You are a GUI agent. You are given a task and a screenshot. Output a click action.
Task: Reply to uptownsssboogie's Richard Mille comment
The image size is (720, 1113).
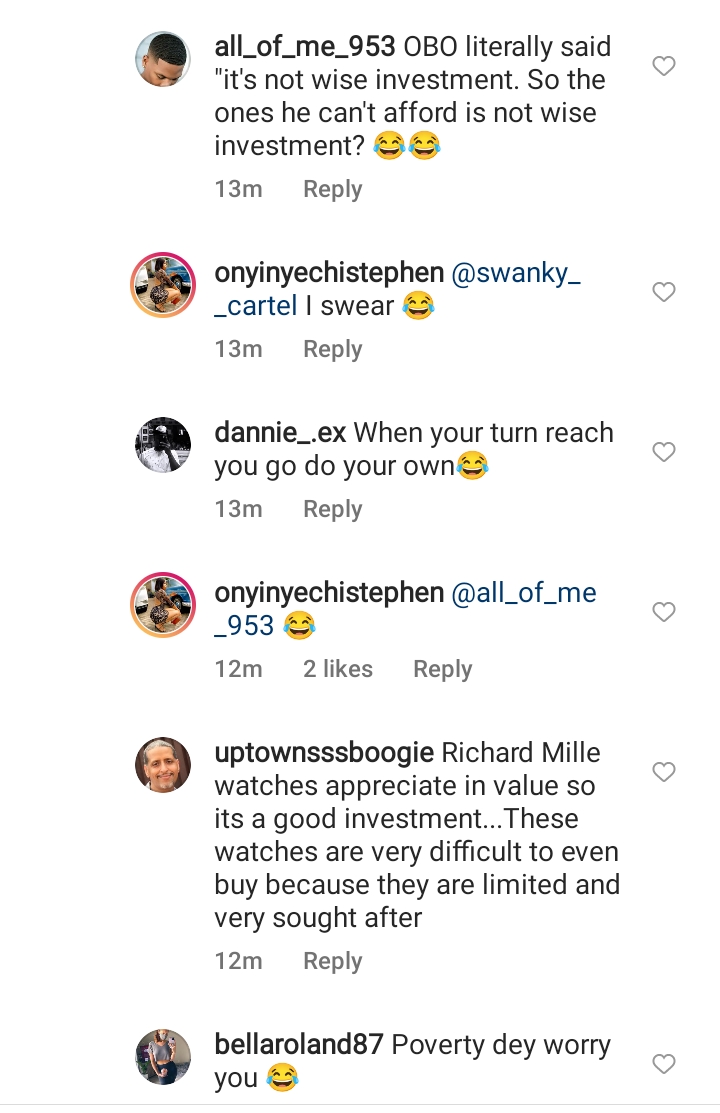pyautogui.click(x=332, y=961)
